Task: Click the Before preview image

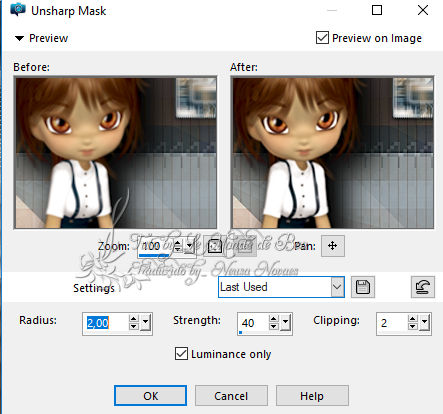Action: (x=115, y=153)
